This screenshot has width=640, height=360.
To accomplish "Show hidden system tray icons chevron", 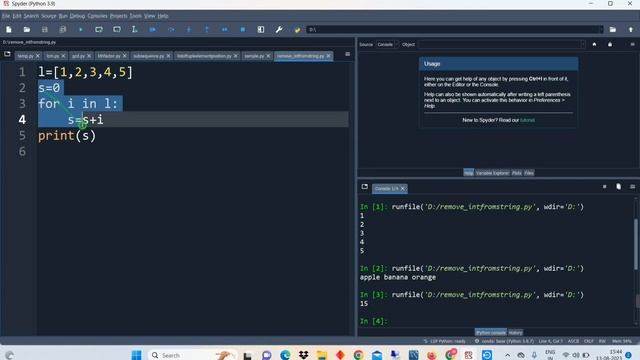I will [x=507, y=355].
